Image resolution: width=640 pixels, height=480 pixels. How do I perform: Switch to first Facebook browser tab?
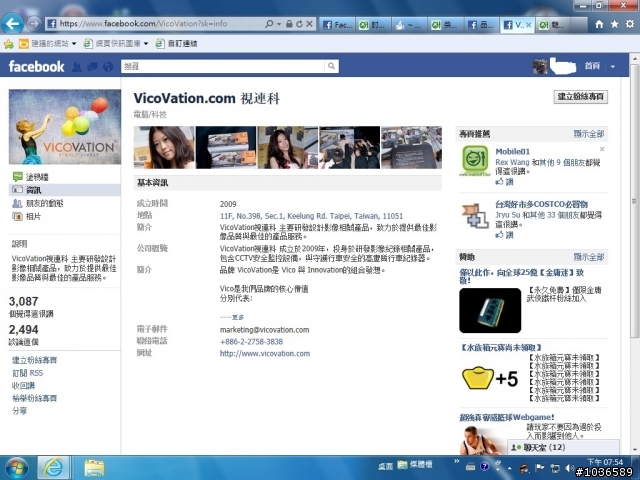coord(337,25)
